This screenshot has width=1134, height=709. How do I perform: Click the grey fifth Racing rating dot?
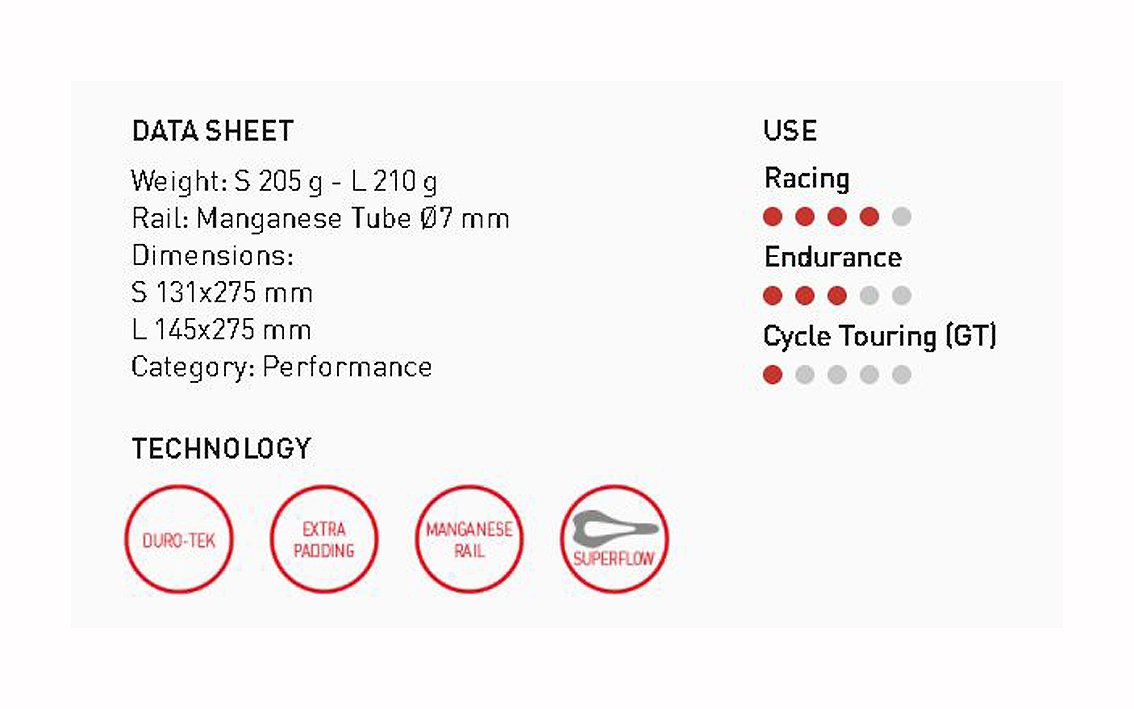pyautogui.click(x=901, y=216)
